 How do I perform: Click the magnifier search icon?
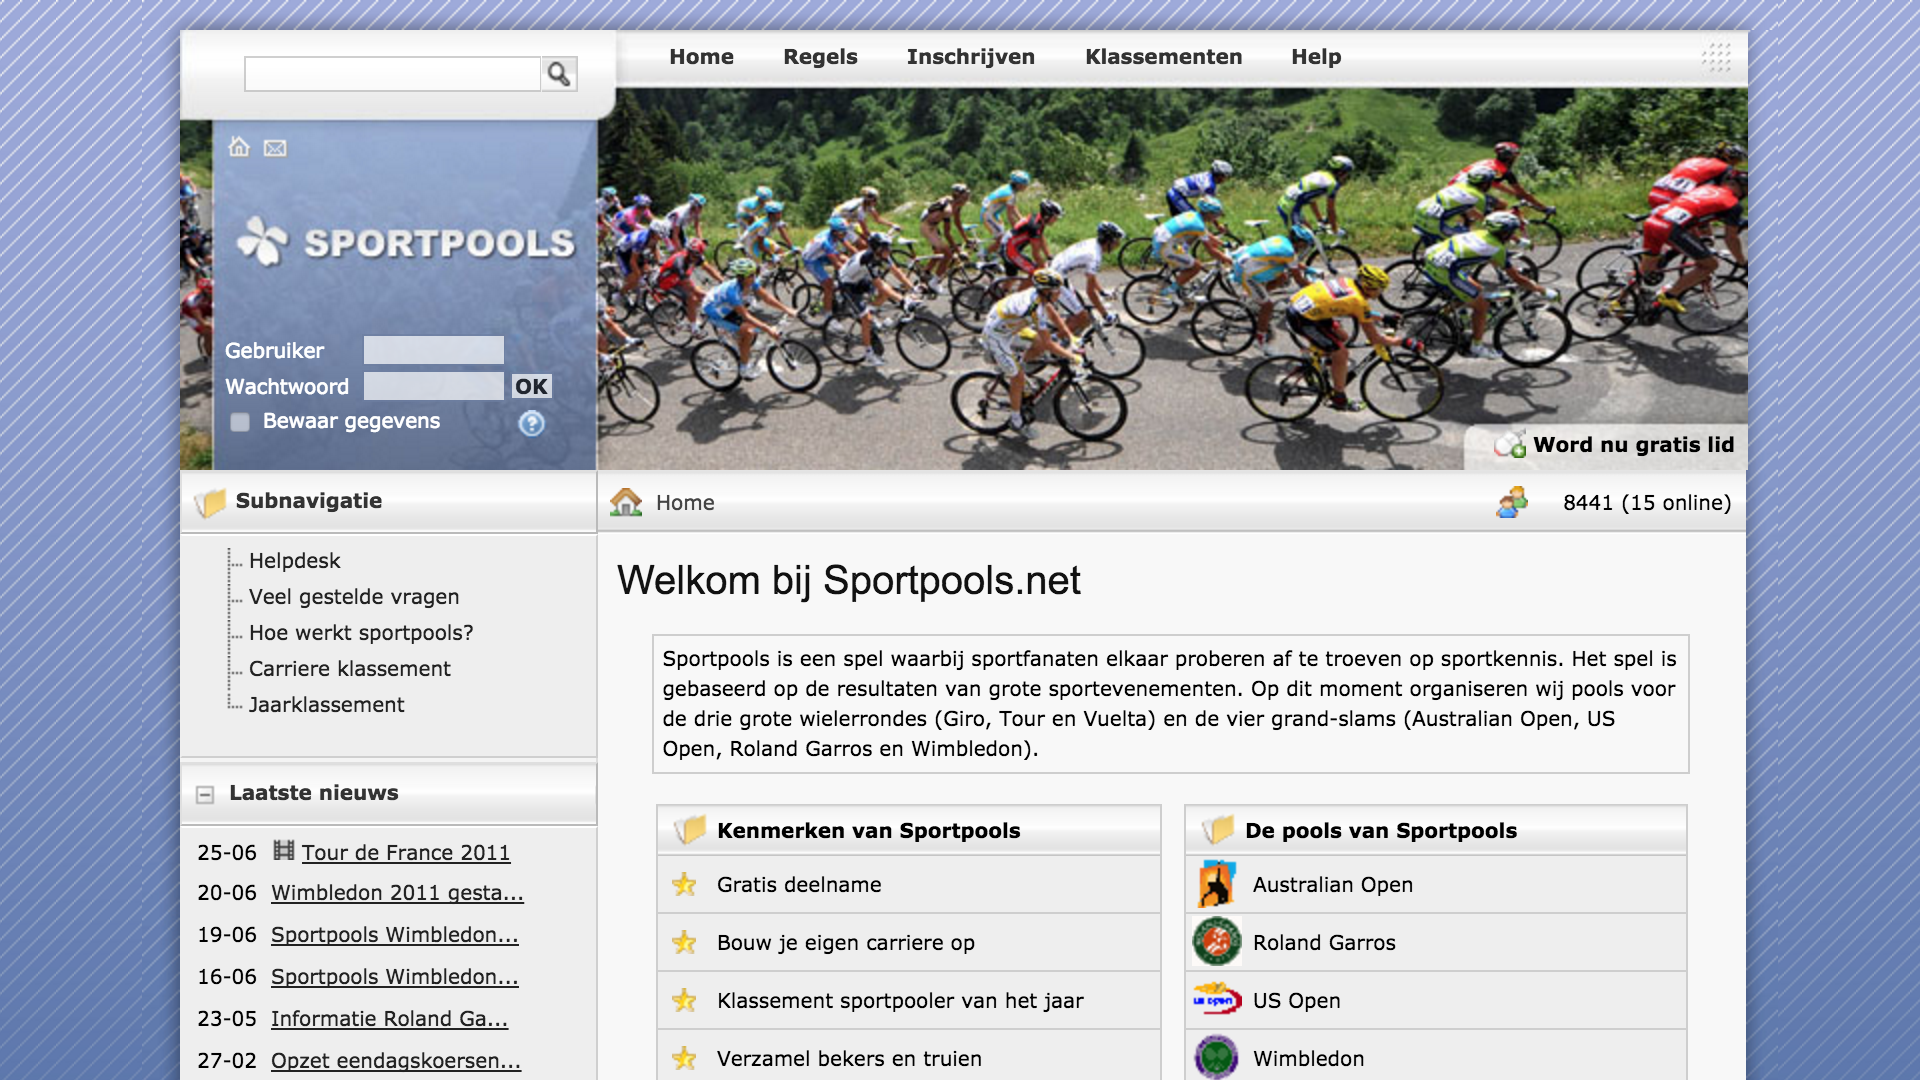coord(559,74)
